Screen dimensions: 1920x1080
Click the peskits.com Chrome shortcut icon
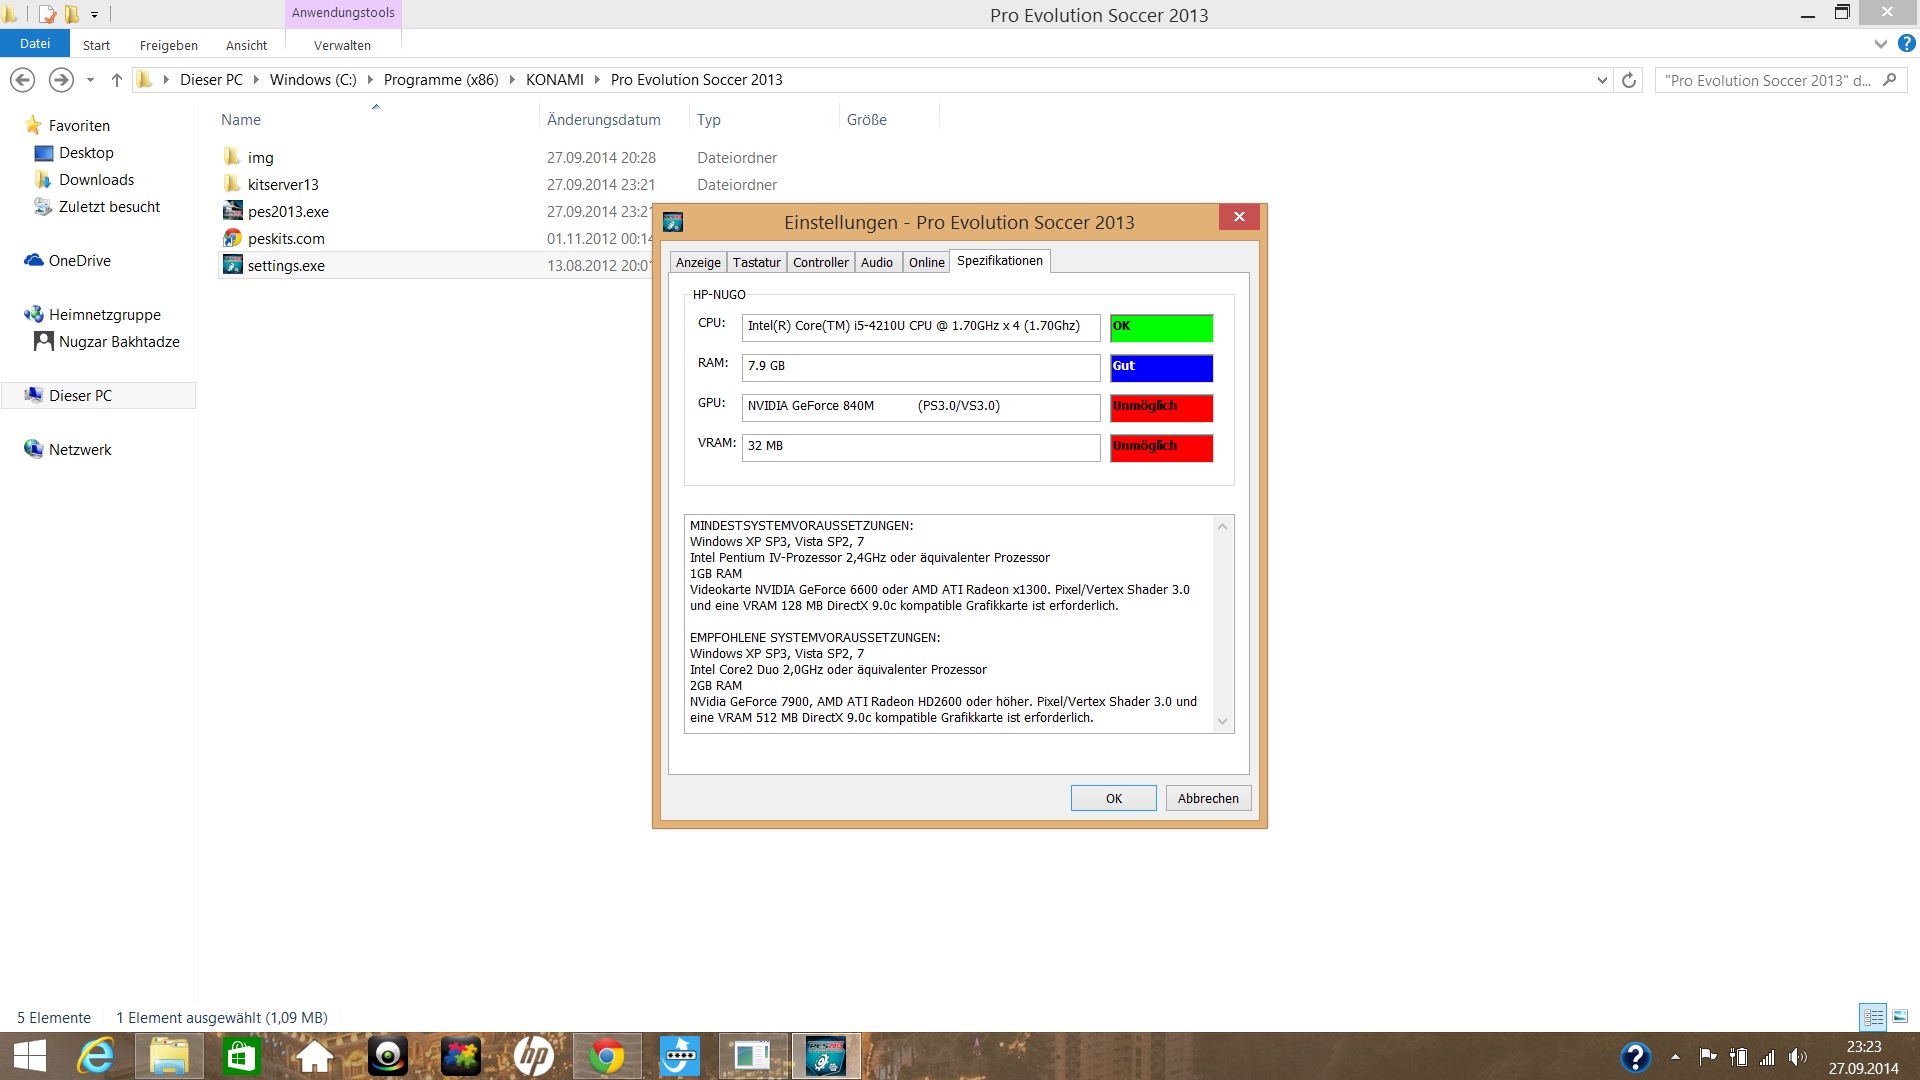point(232,238)
